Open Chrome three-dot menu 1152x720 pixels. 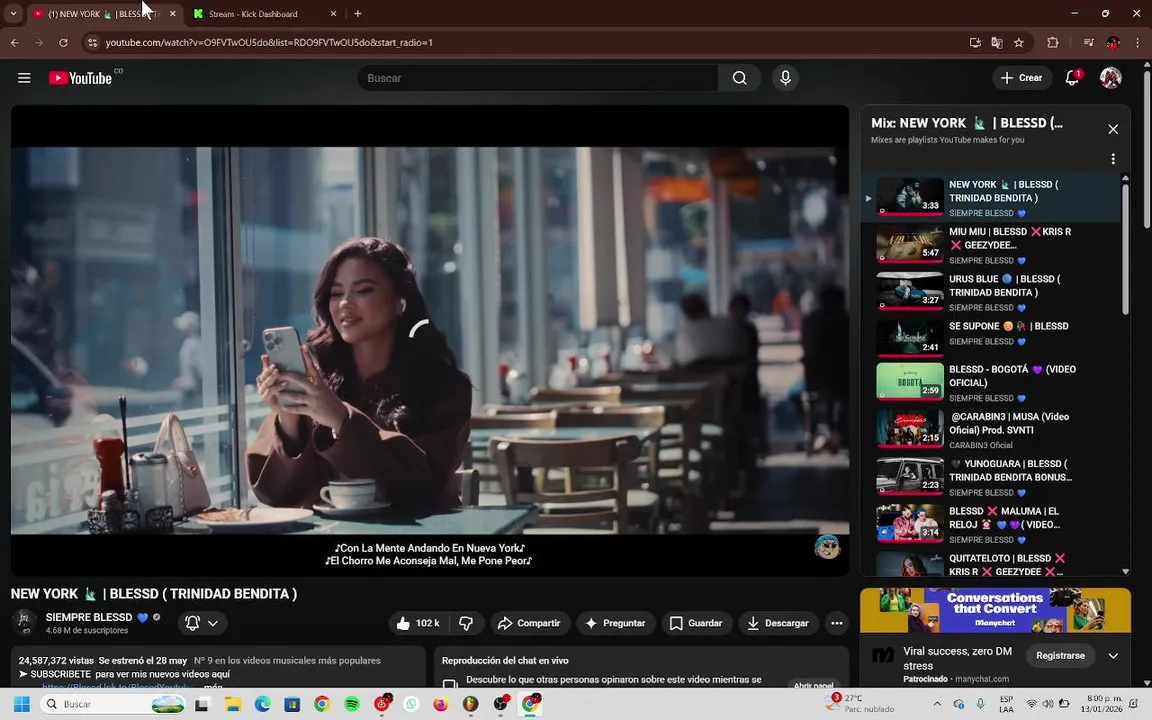pyautogui.click(x=1137, y=43)
